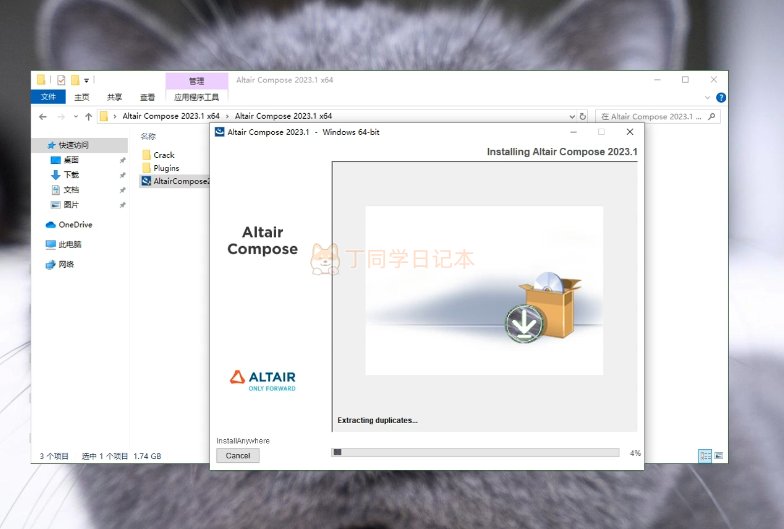Select 此电脑 in navigation pane
This screenshot has width=784, height=529.
[70, 244]
